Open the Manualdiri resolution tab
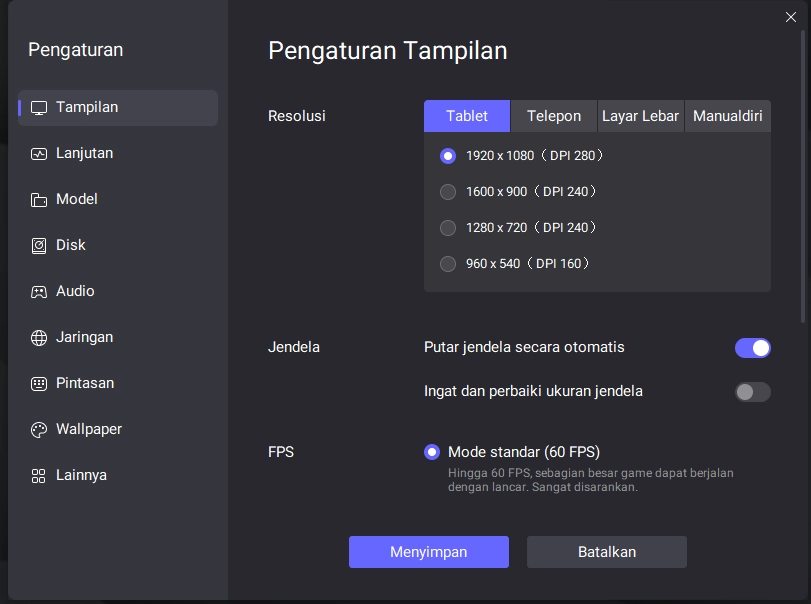This screenshot has height=604, width=811. pyautogui.click(x=727, y=116)
